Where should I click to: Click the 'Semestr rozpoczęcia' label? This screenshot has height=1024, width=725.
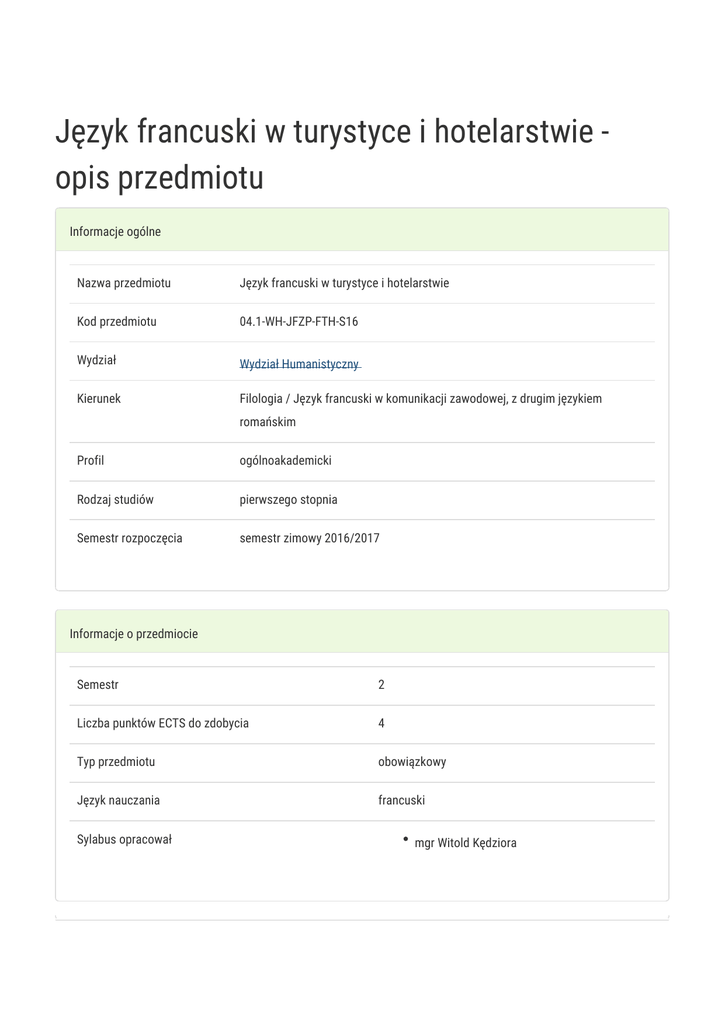(x=129, y=538)
